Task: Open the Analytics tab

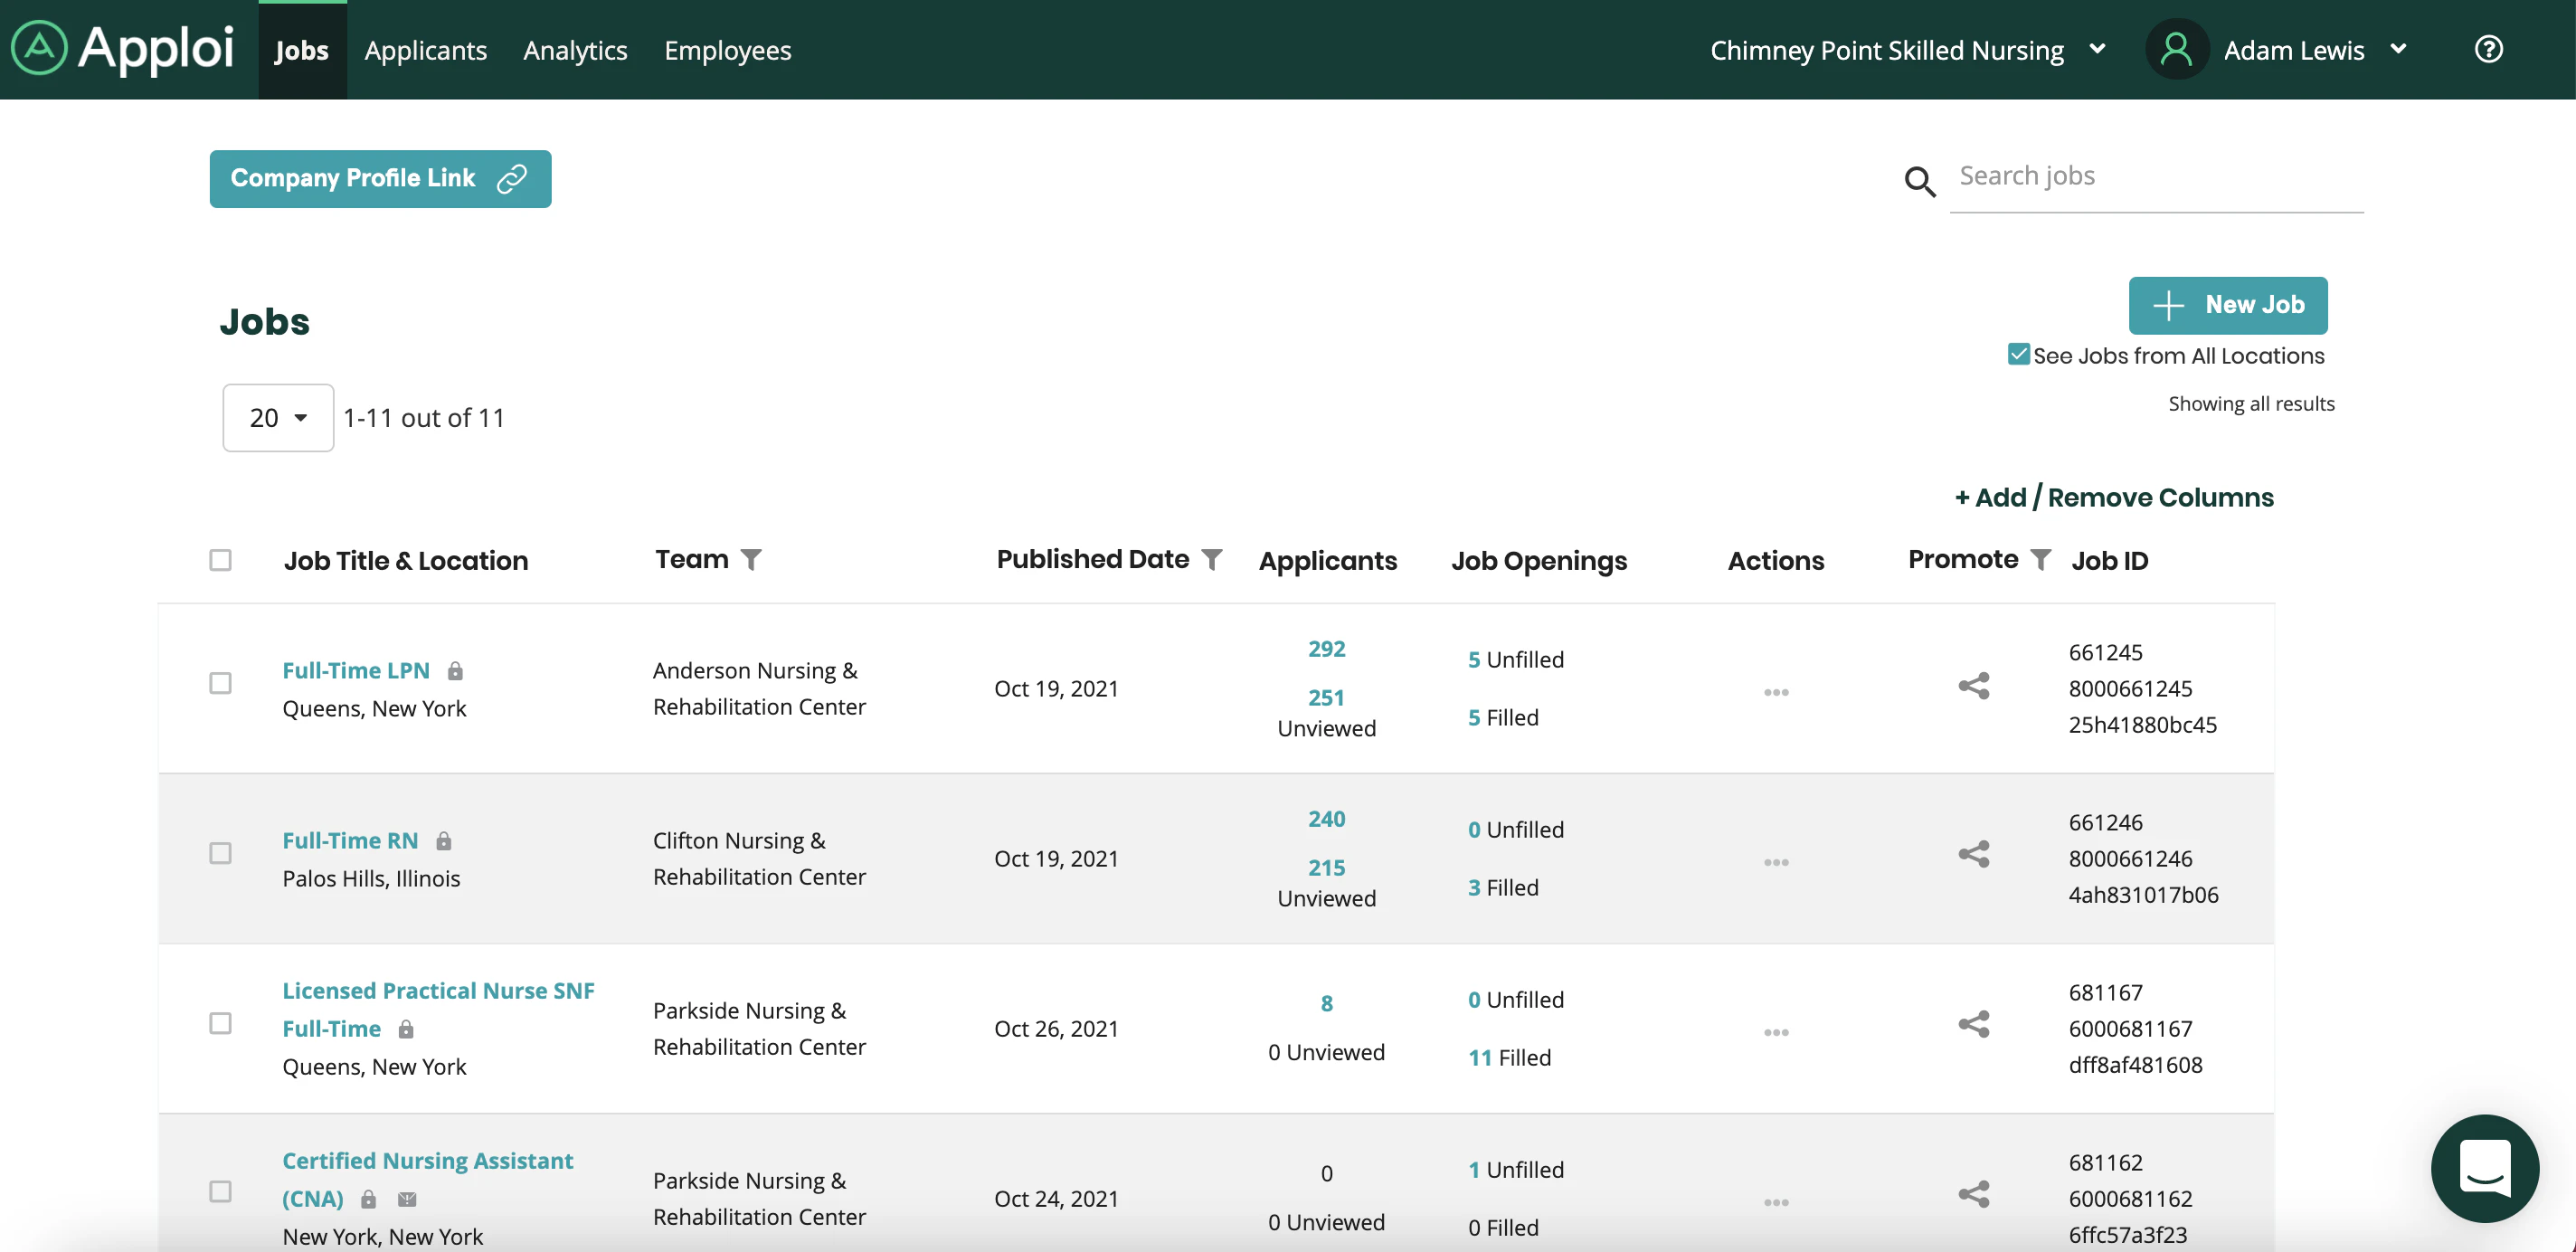Action: point(575,50)
